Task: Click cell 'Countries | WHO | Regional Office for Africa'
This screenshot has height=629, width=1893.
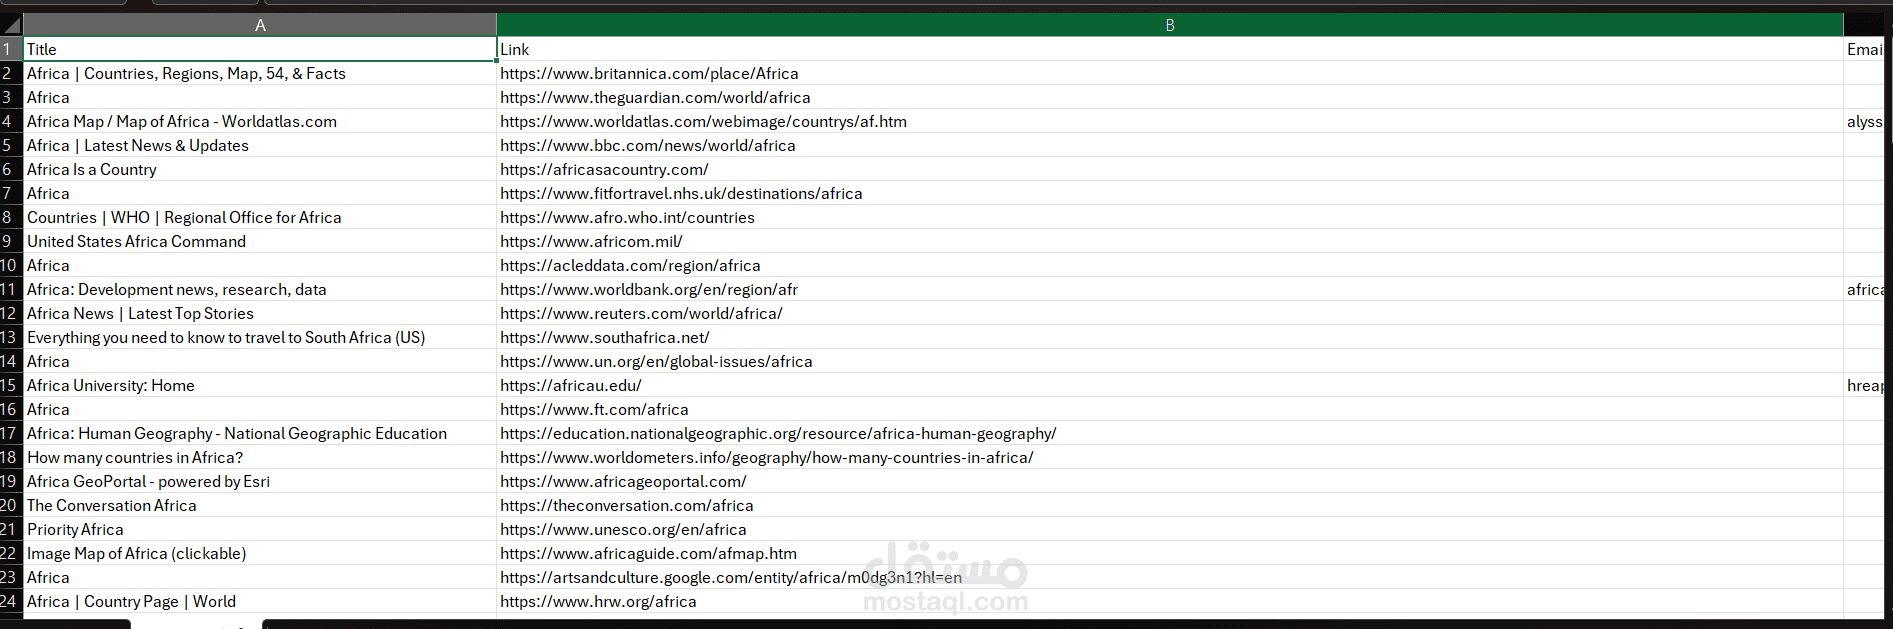Action: click(260, 217)
